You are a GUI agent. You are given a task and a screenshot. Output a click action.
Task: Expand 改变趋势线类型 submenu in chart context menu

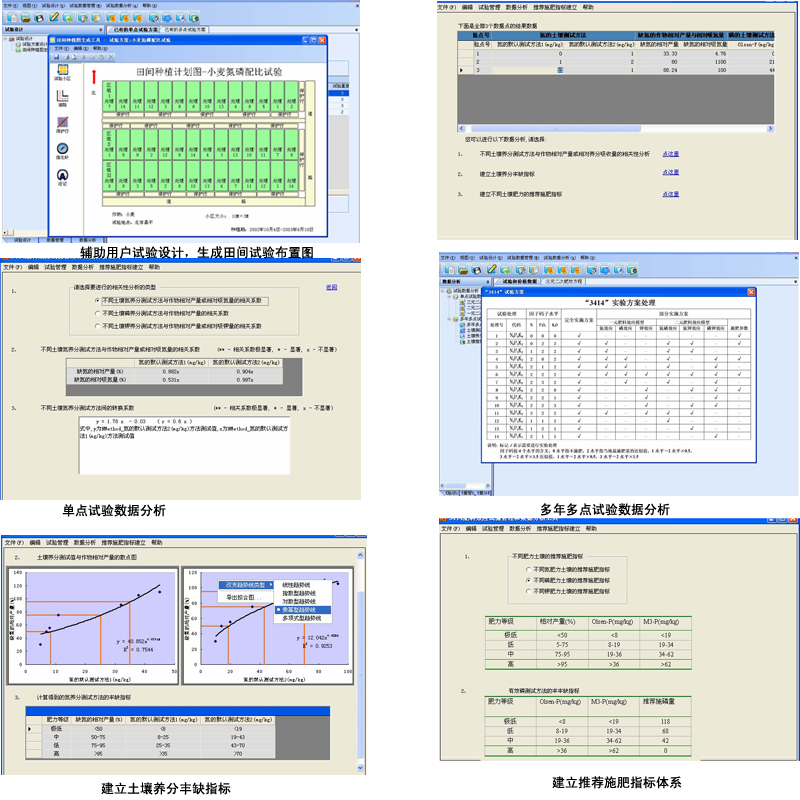coord(246,585)
